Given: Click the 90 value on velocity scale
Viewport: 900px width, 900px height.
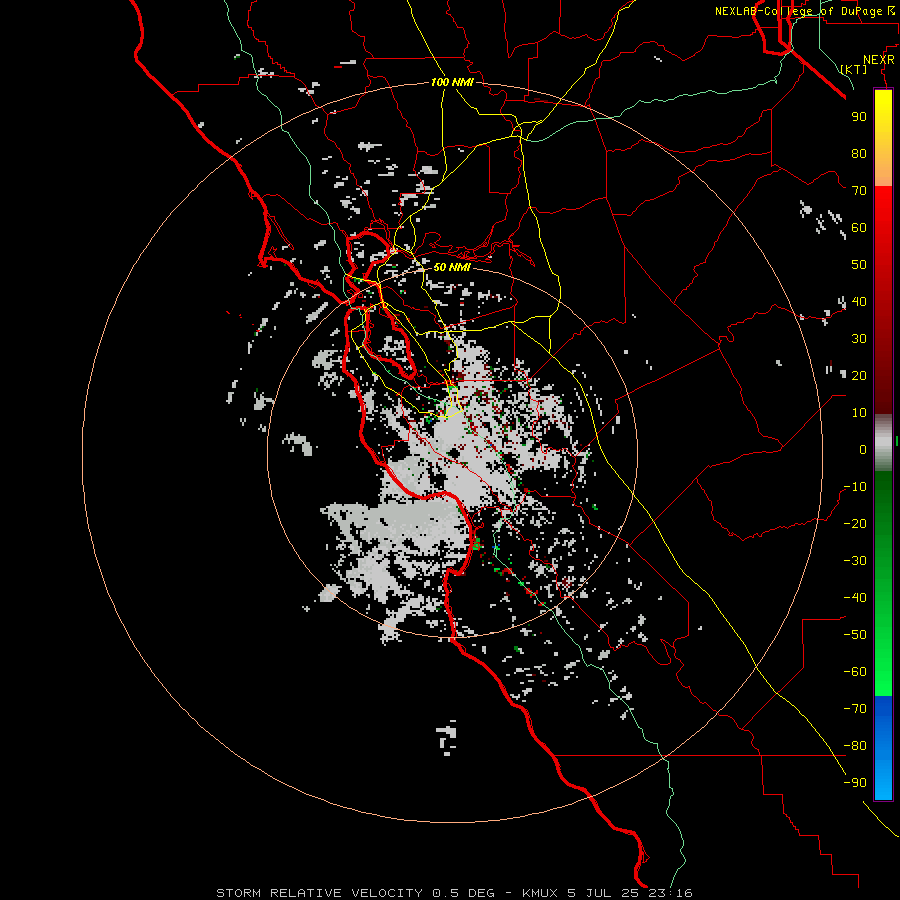Looking at the screenshot, I should point(859,117).
